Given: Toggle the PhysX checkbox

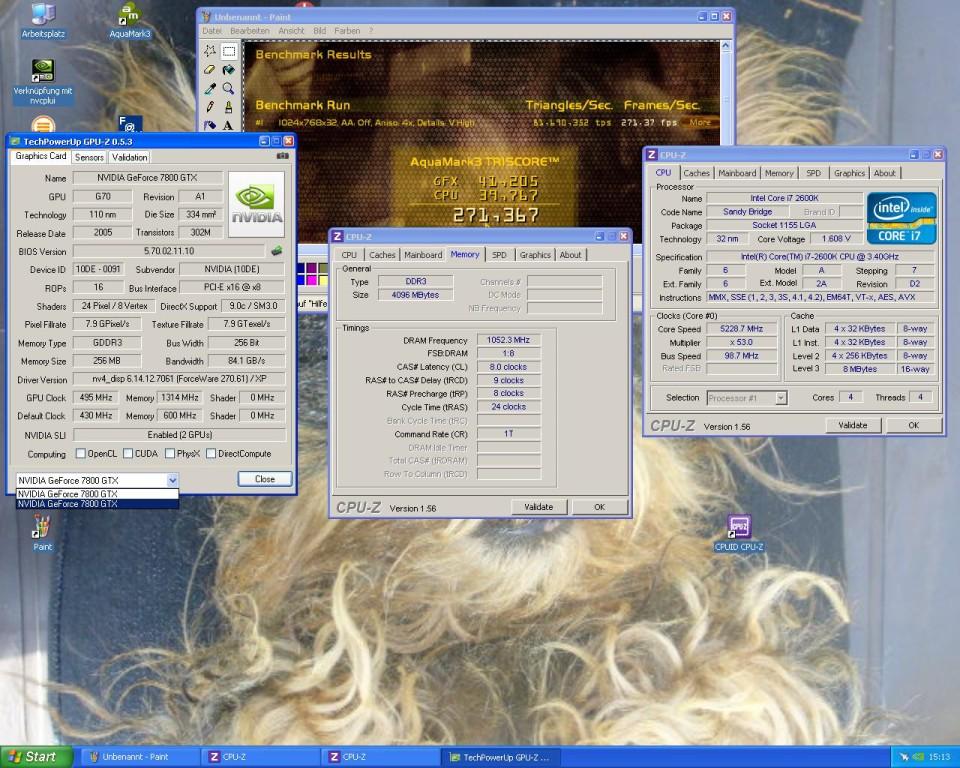Looking at the screenshot, I should [170, 454].
